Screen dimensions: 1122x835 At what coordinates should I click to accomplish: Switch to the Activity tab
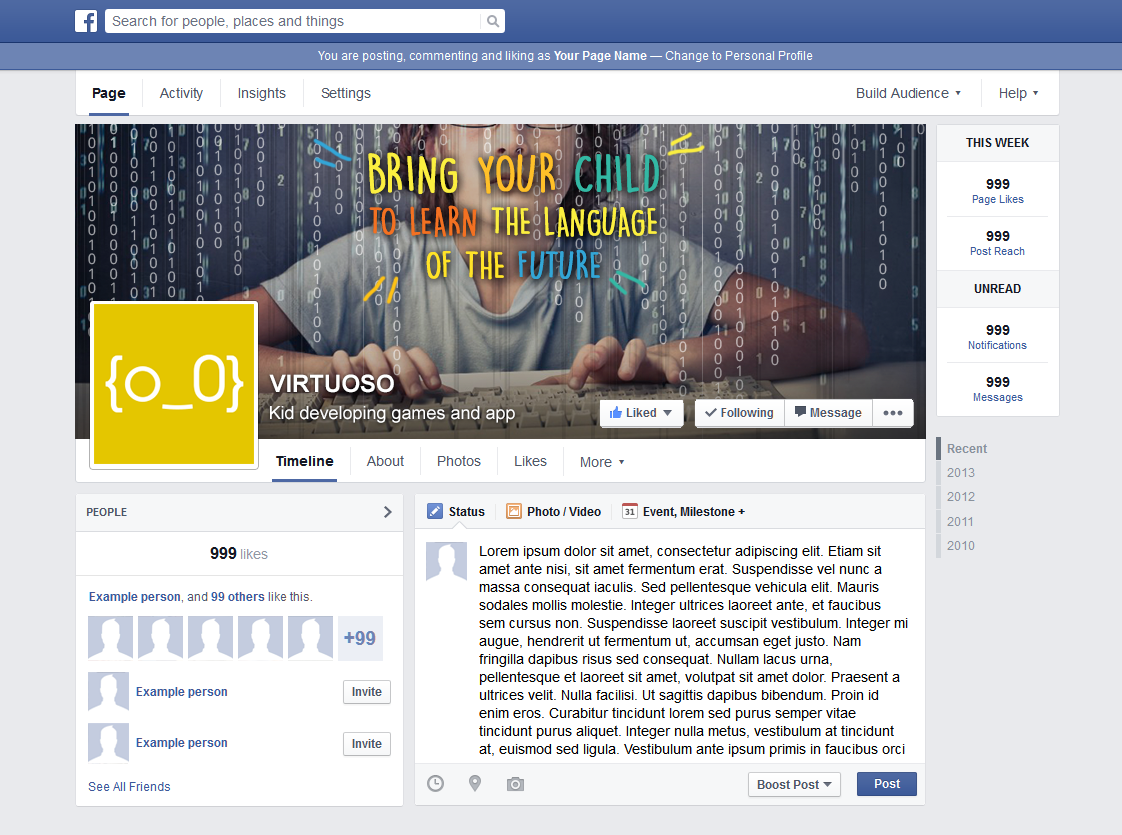[x=181, y=93]
